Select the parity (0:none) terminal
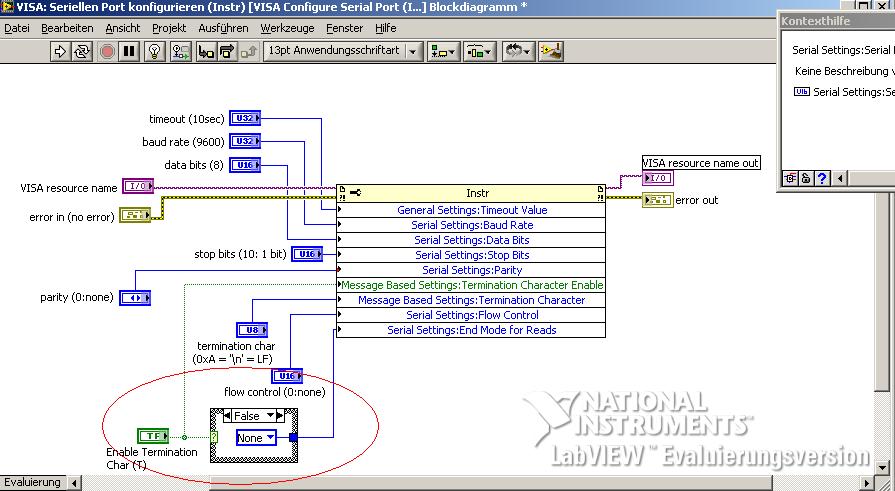 135,297
